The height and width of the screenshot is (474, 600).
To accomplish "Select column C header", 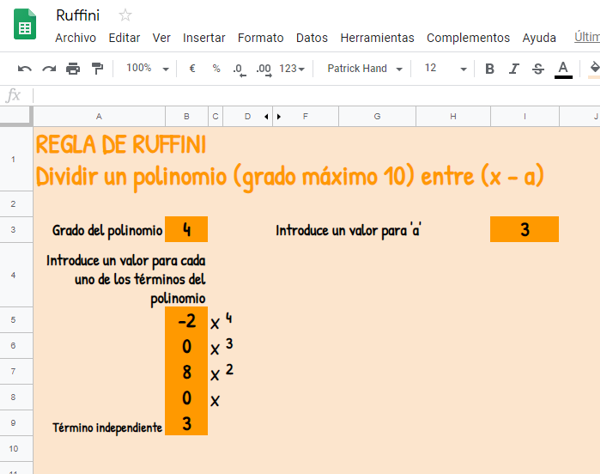I will 215,117.
